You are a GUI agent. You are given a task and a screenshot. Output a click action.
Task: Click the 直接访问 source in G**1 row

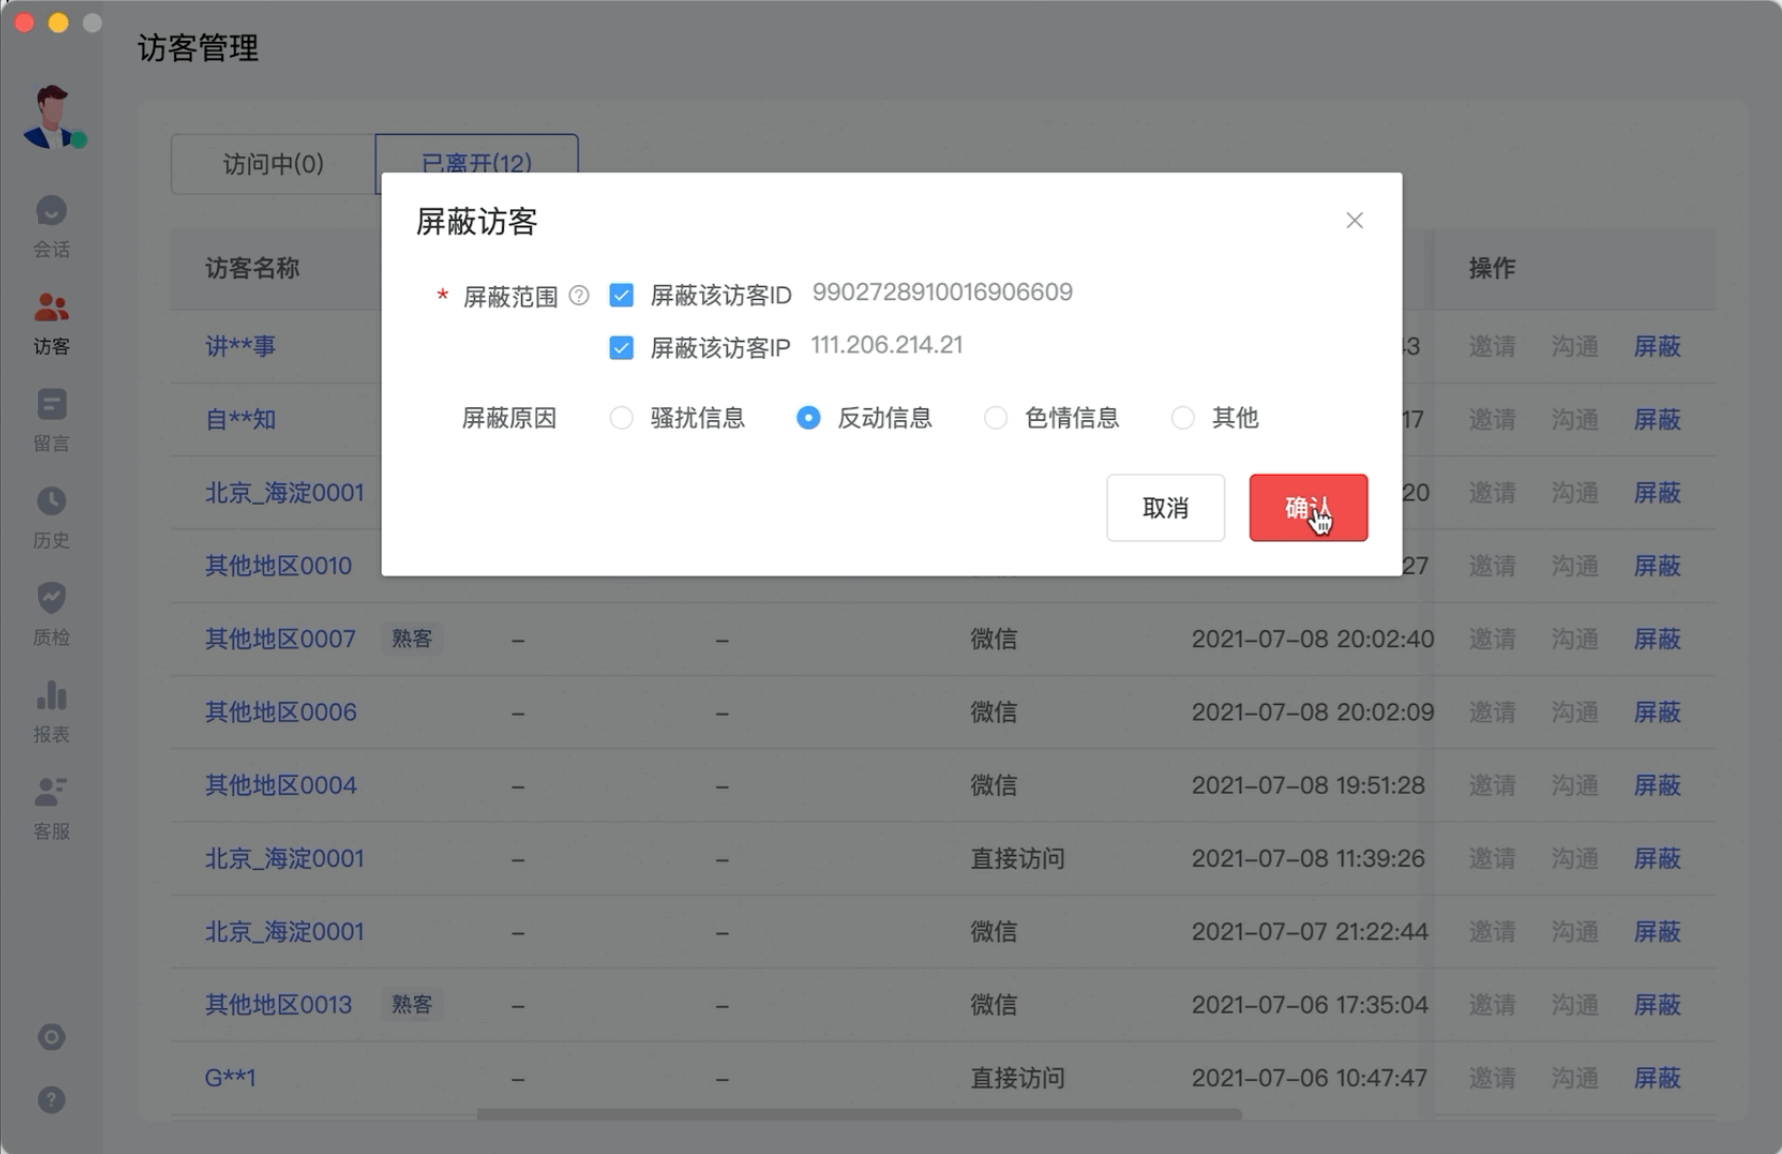tap(1017, 1078)
